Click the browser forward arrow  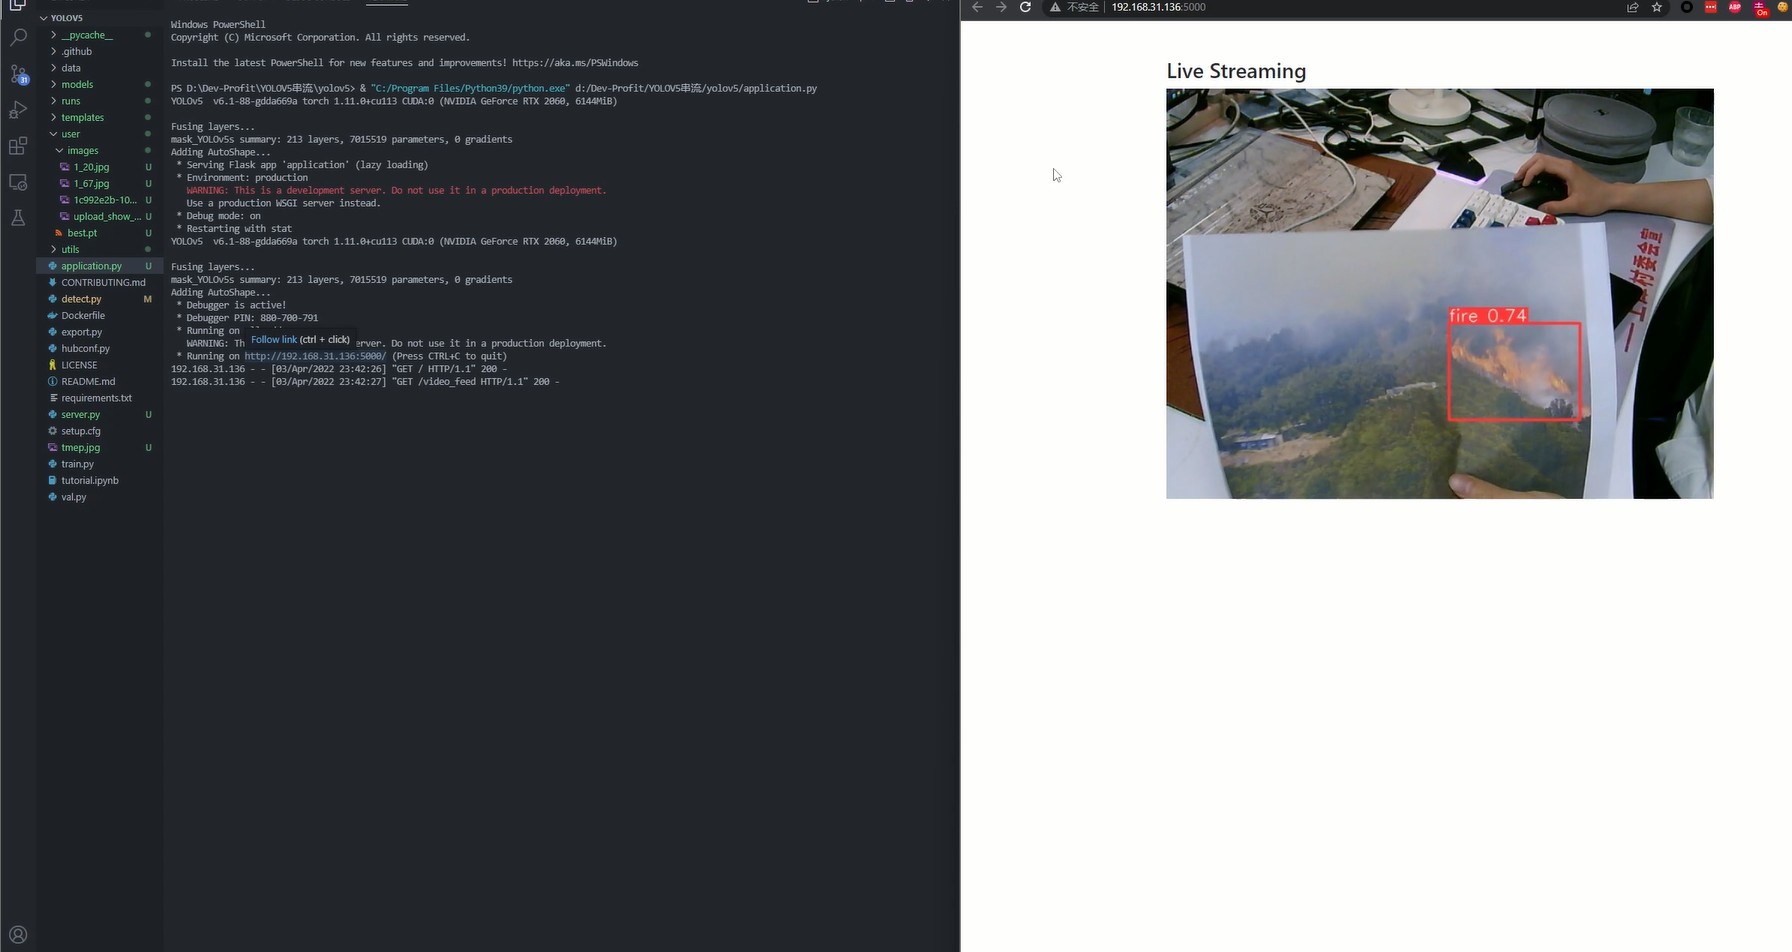tap(1001, 7)
